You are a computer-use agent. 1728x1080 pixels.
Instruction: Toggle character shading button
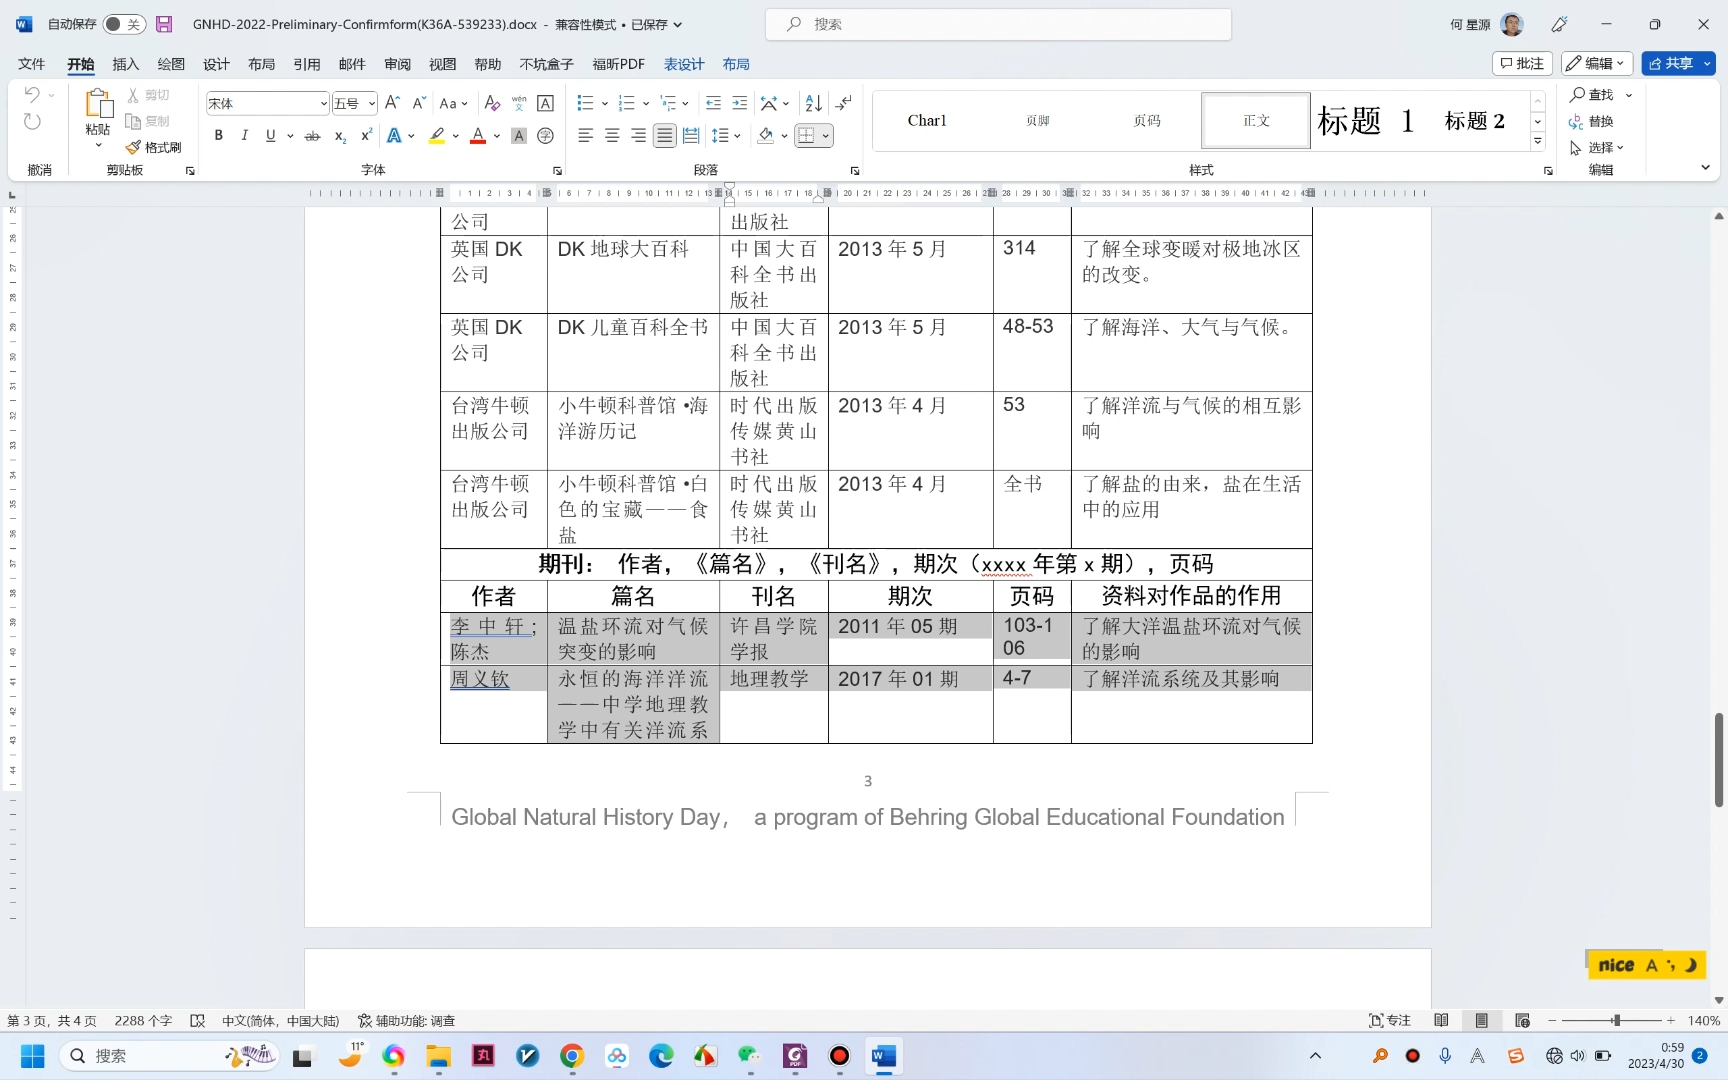pyautogui.click(x=519, y=135)
